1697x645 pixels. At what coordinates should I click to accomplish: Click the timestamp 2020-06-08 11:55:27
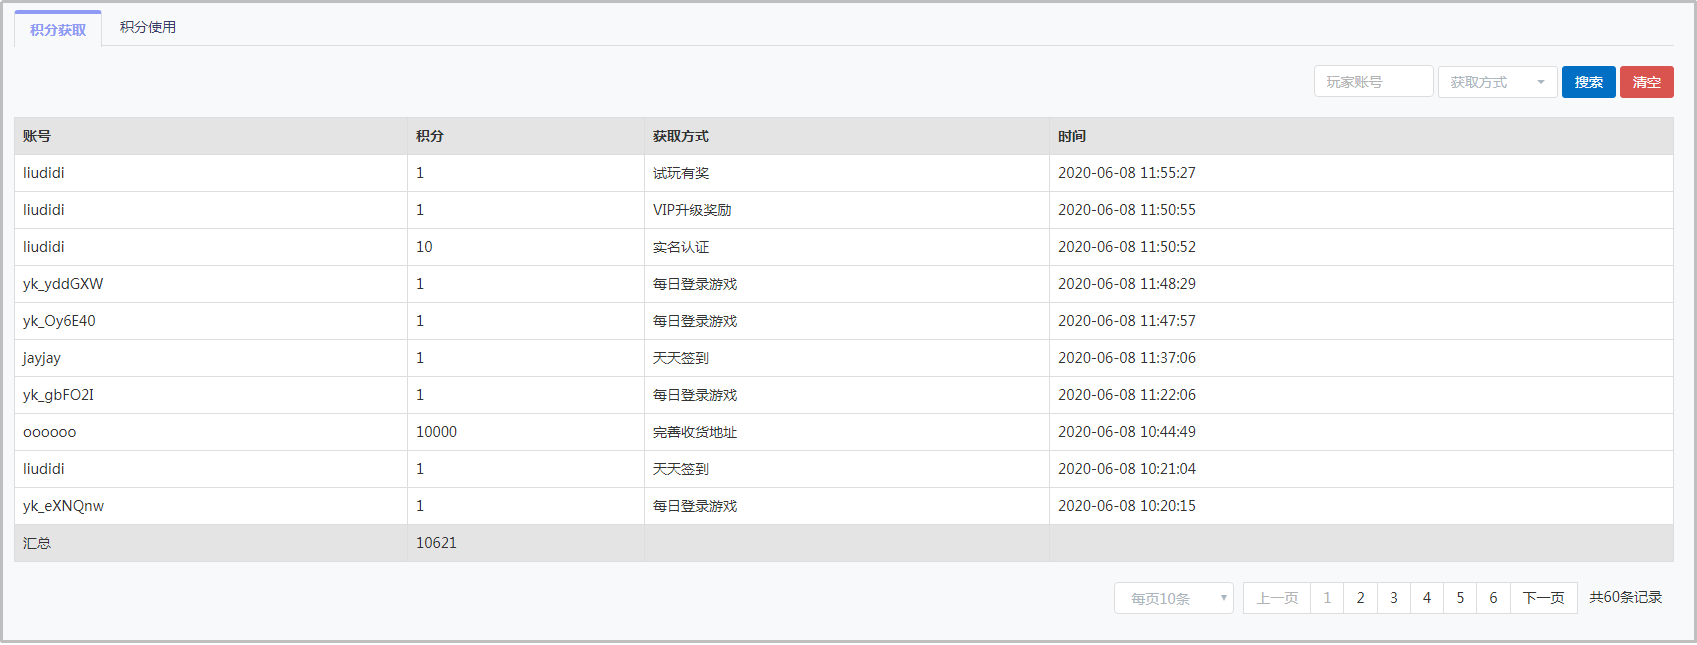click(x=1127, y=173)
